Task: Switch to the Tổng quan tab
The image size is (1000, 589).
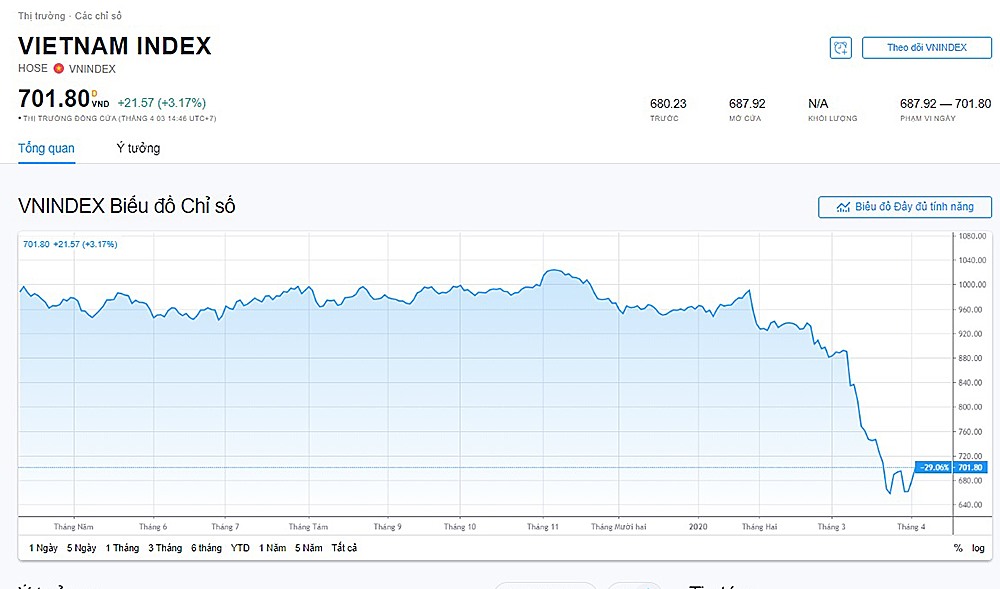Action: coord(47,149)
